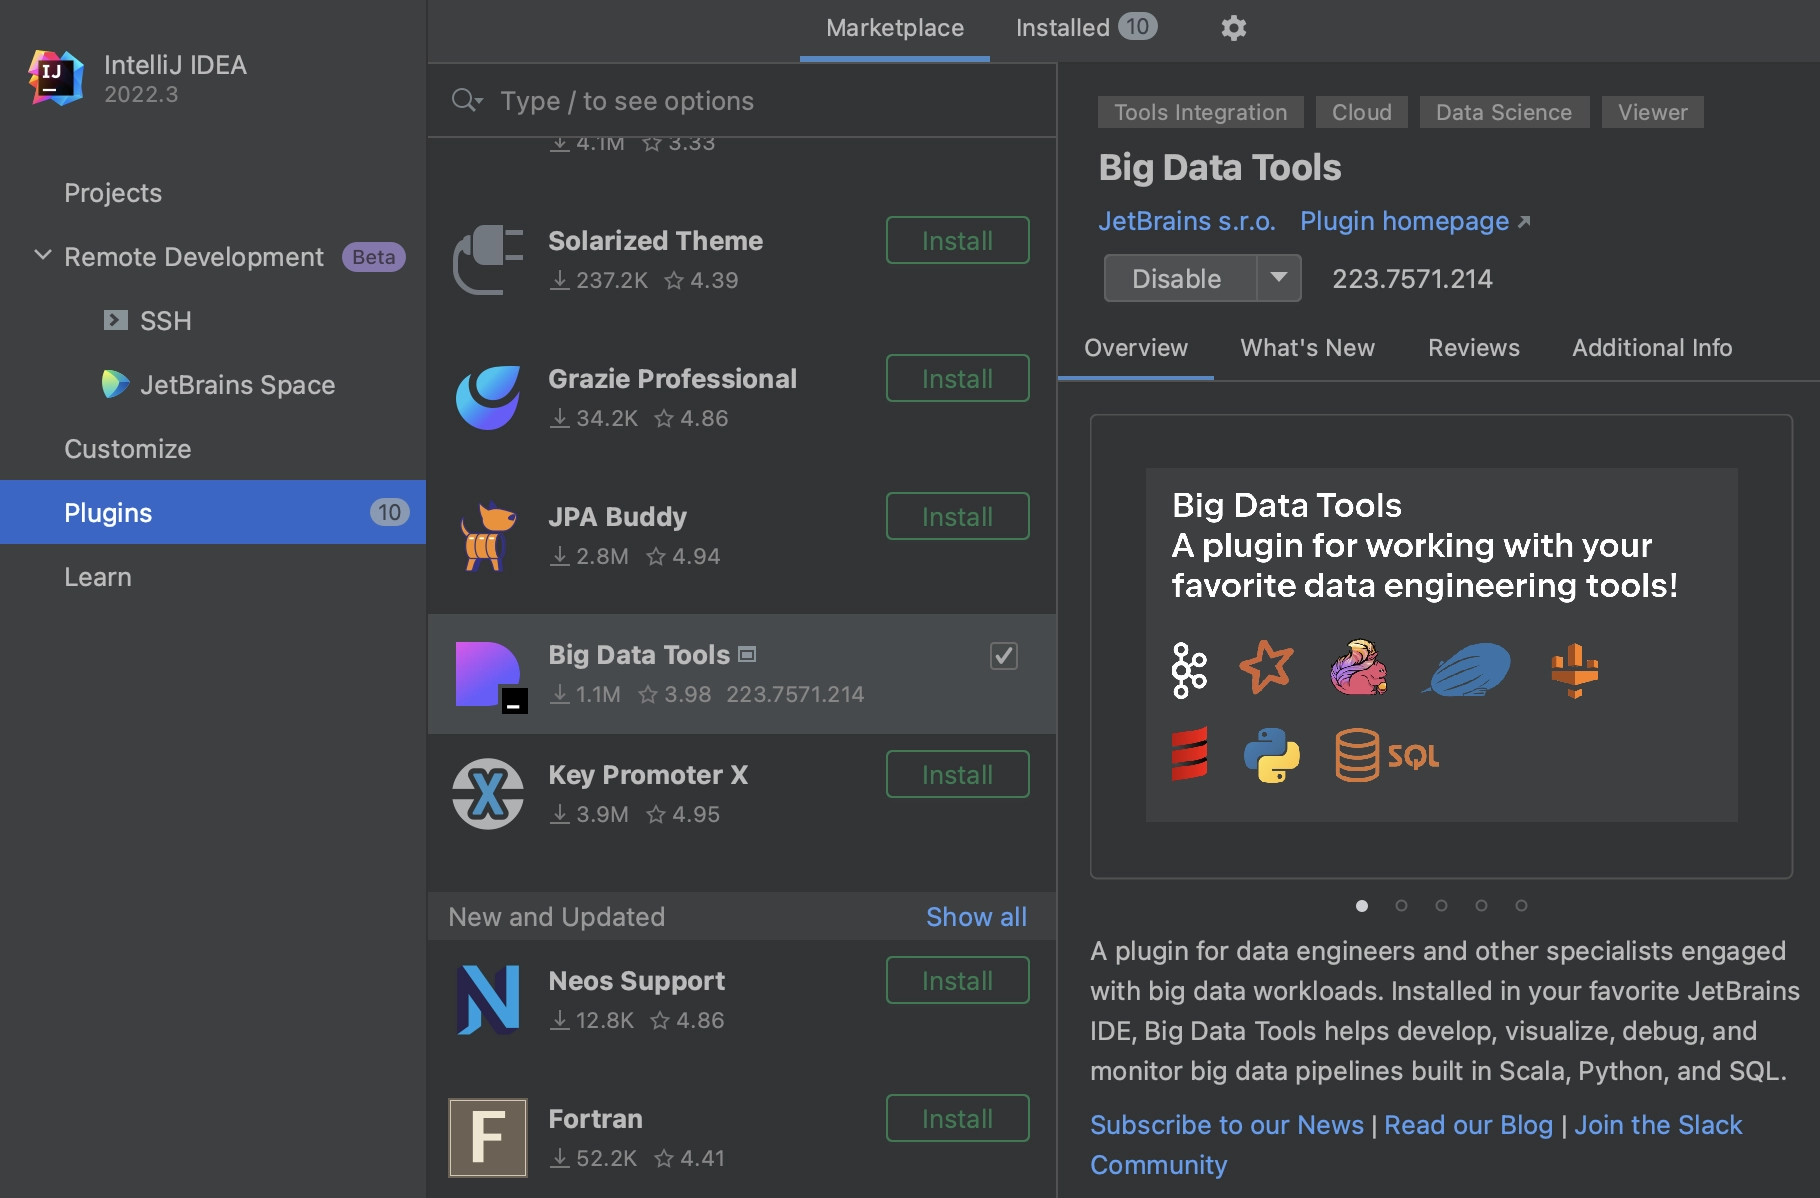Screen dimensions: 1820x1198
Task: Switch to the Marketplace tab
Action: coord(895,28)
